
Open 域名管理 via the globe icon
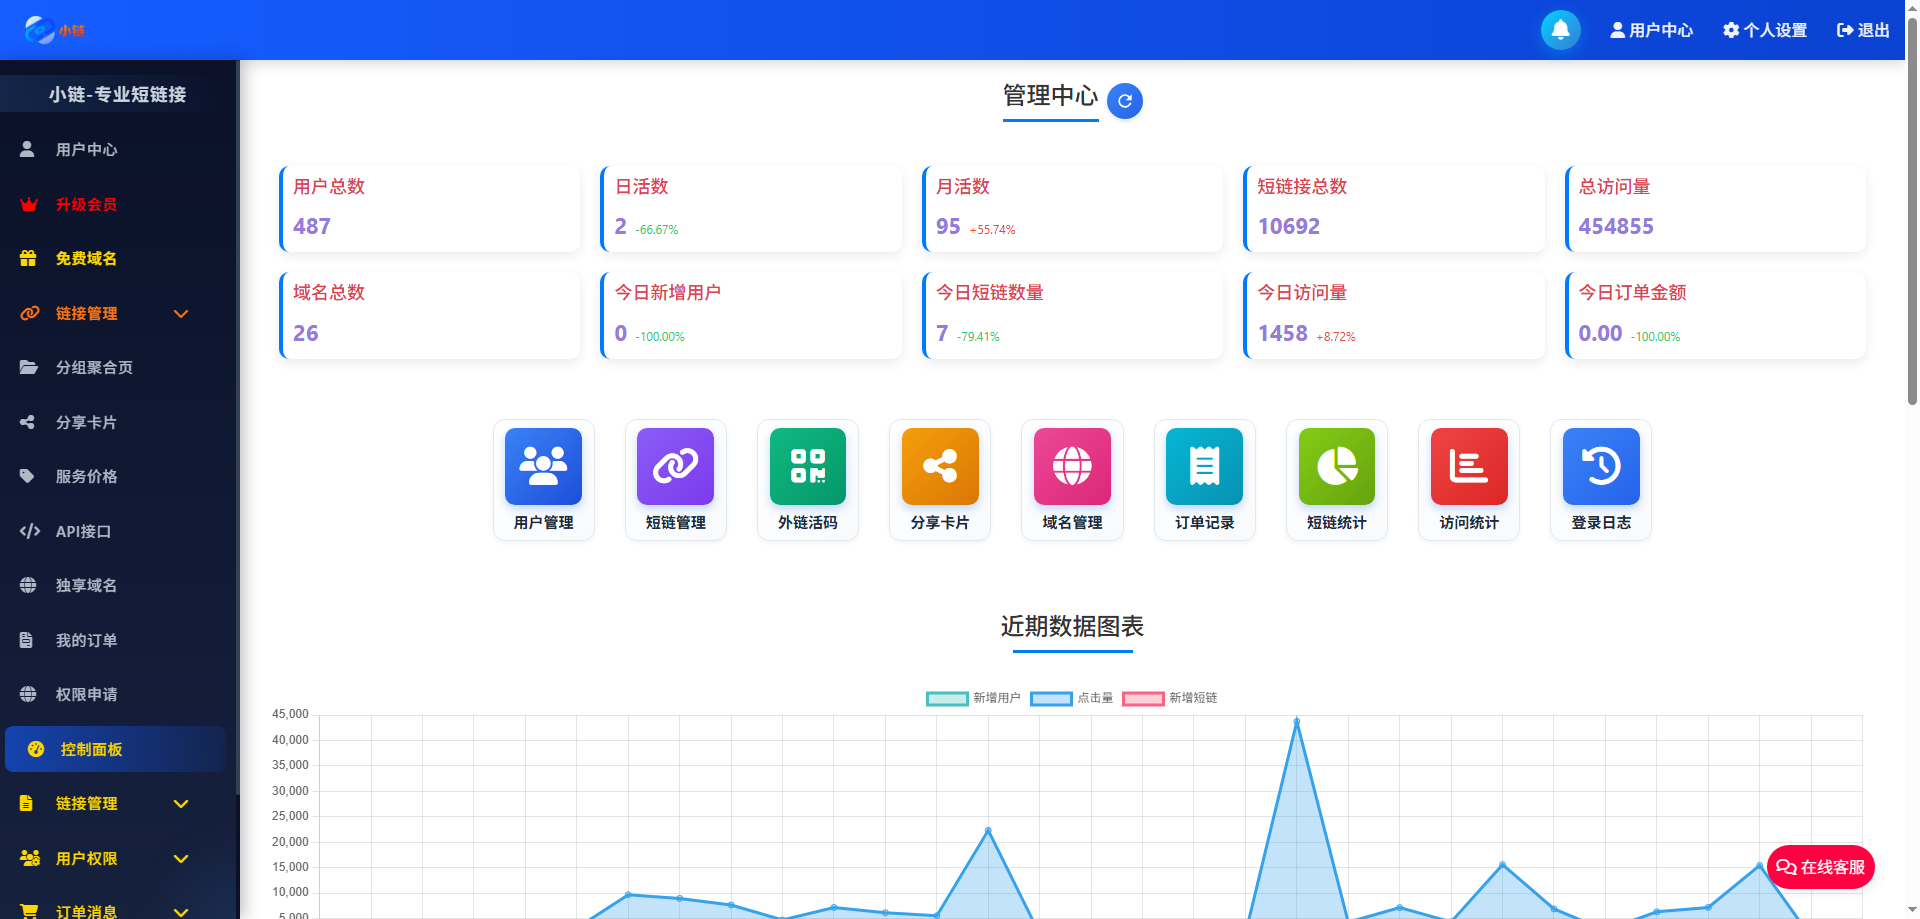[x=1071, y=480]
